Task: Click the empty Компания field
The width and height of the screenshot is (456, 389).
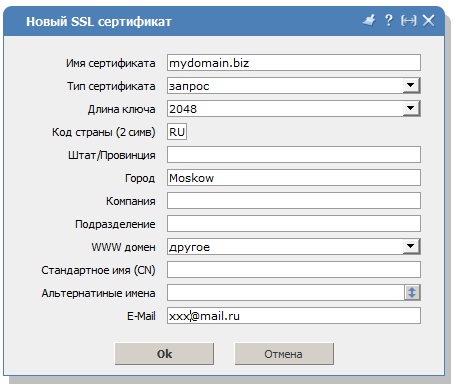Action: point(294,201)
